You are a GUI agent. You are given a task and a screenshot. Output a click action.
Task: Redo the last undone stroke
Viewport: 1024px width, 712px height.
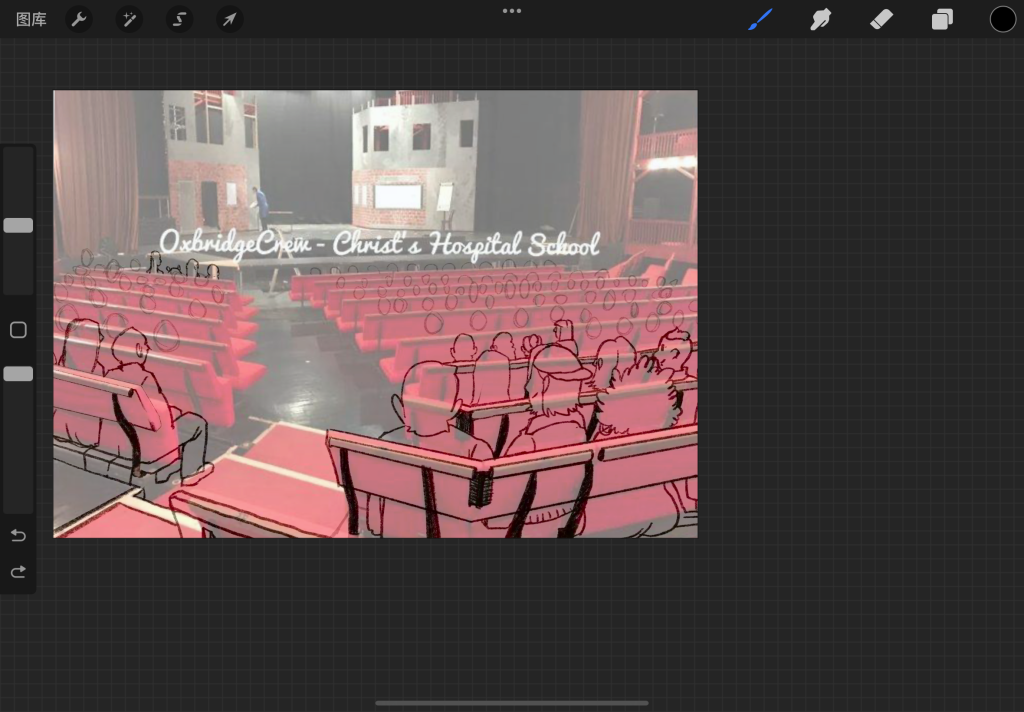click(18, 572)
